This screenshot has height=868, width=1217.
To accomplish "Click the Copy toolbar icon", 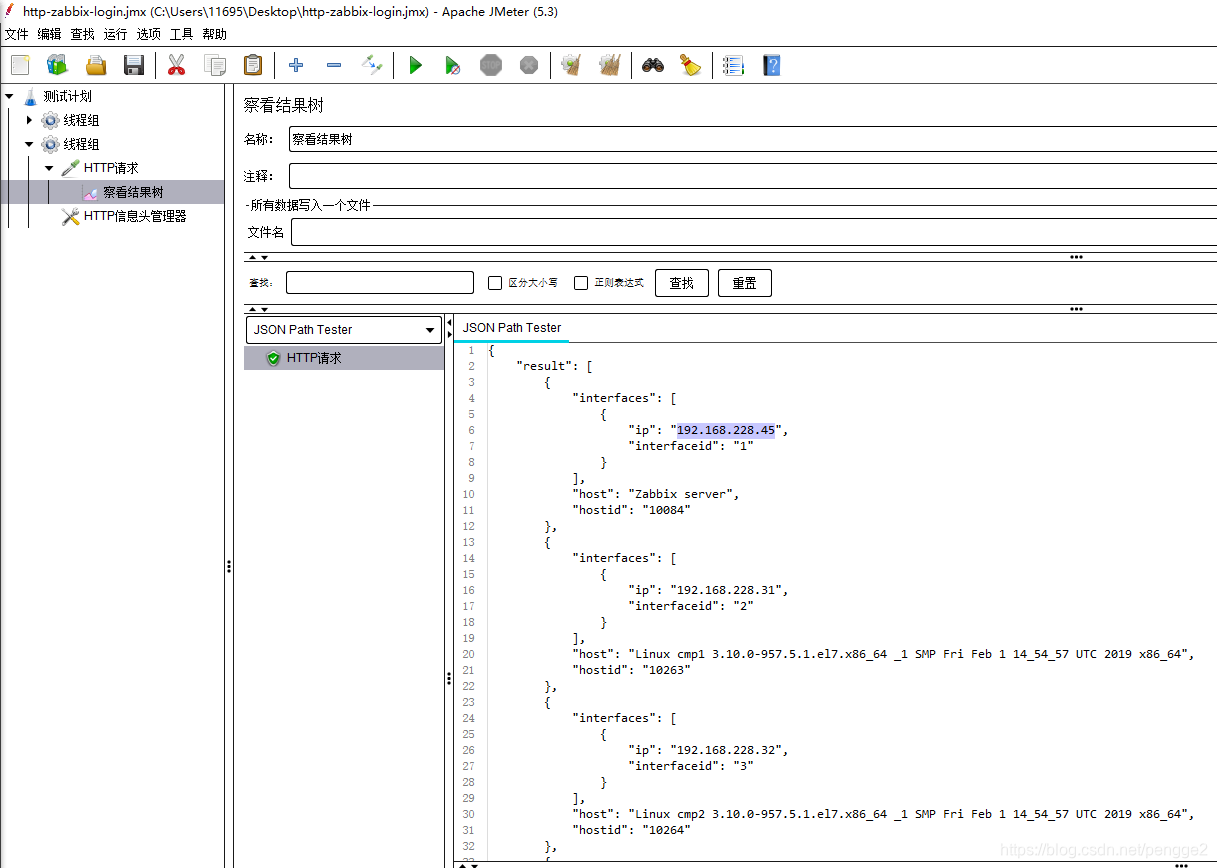I will point(215,65).
